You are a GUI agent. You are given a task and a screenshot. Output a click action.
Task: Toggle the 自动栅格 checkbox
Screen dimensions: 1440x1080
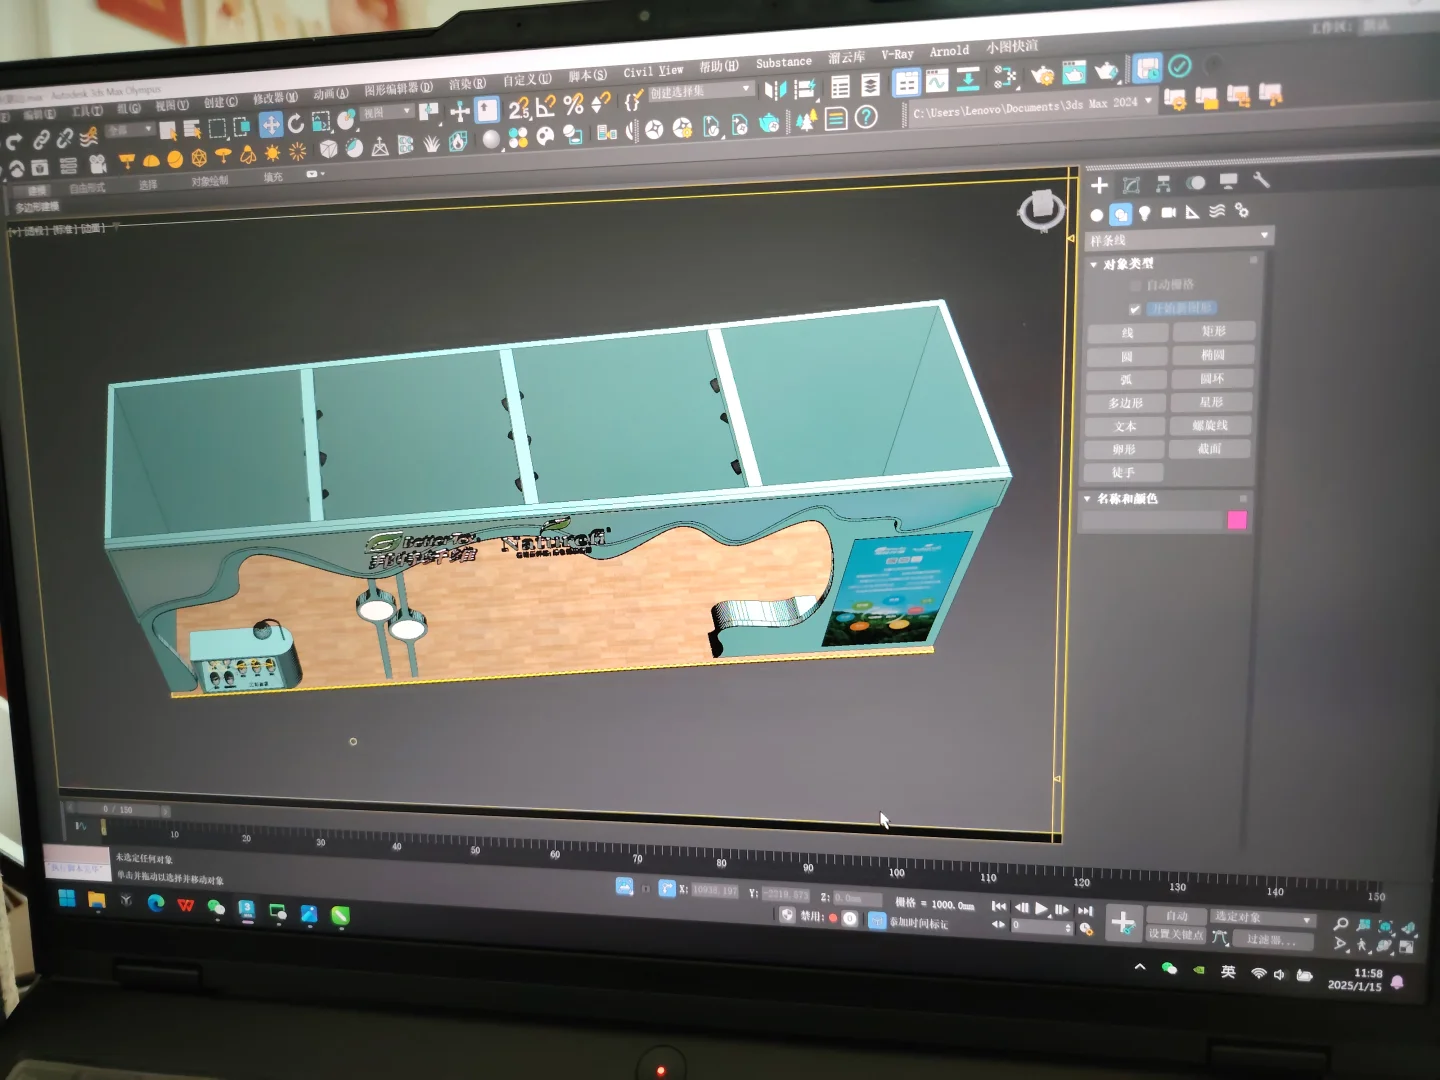point(1135,286)
